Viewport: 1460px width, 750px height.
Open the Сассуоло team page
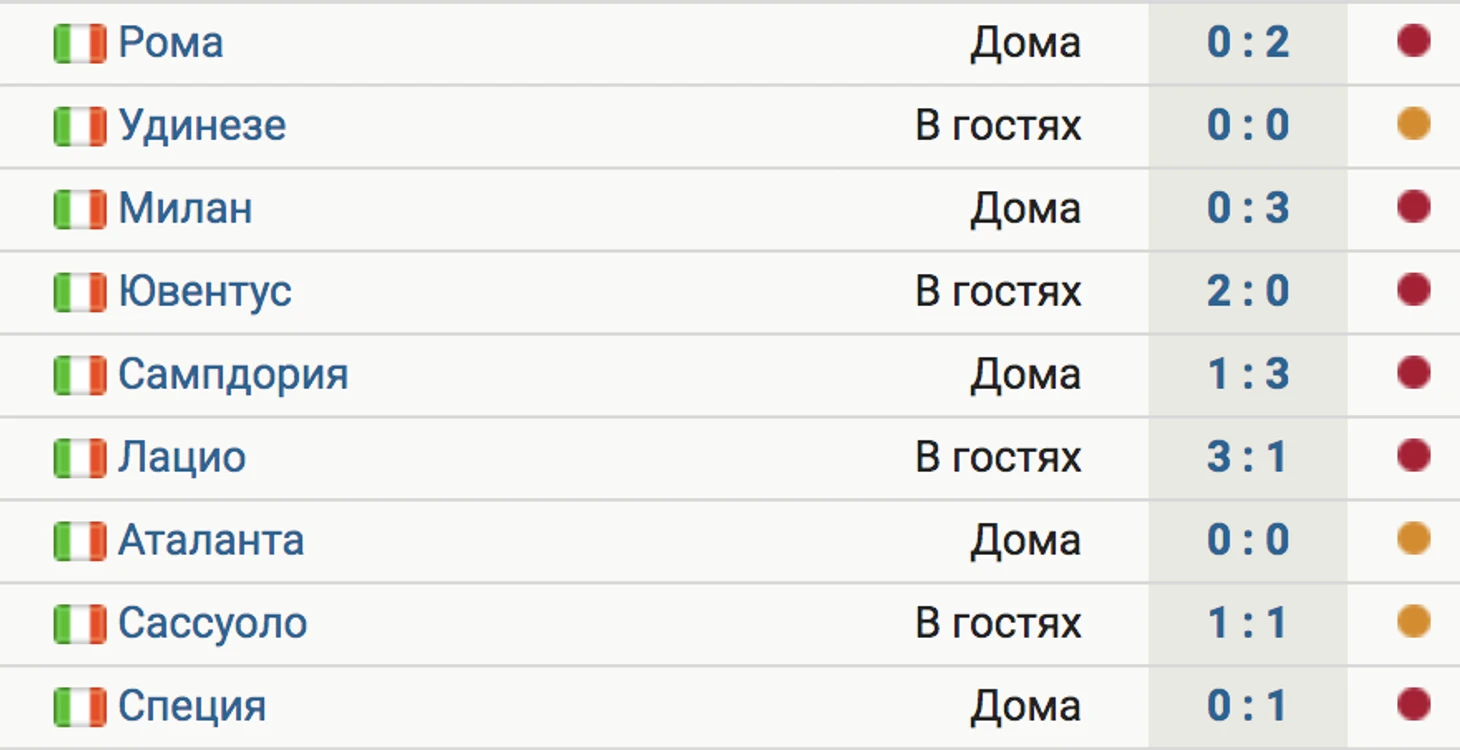pos(212,624)
